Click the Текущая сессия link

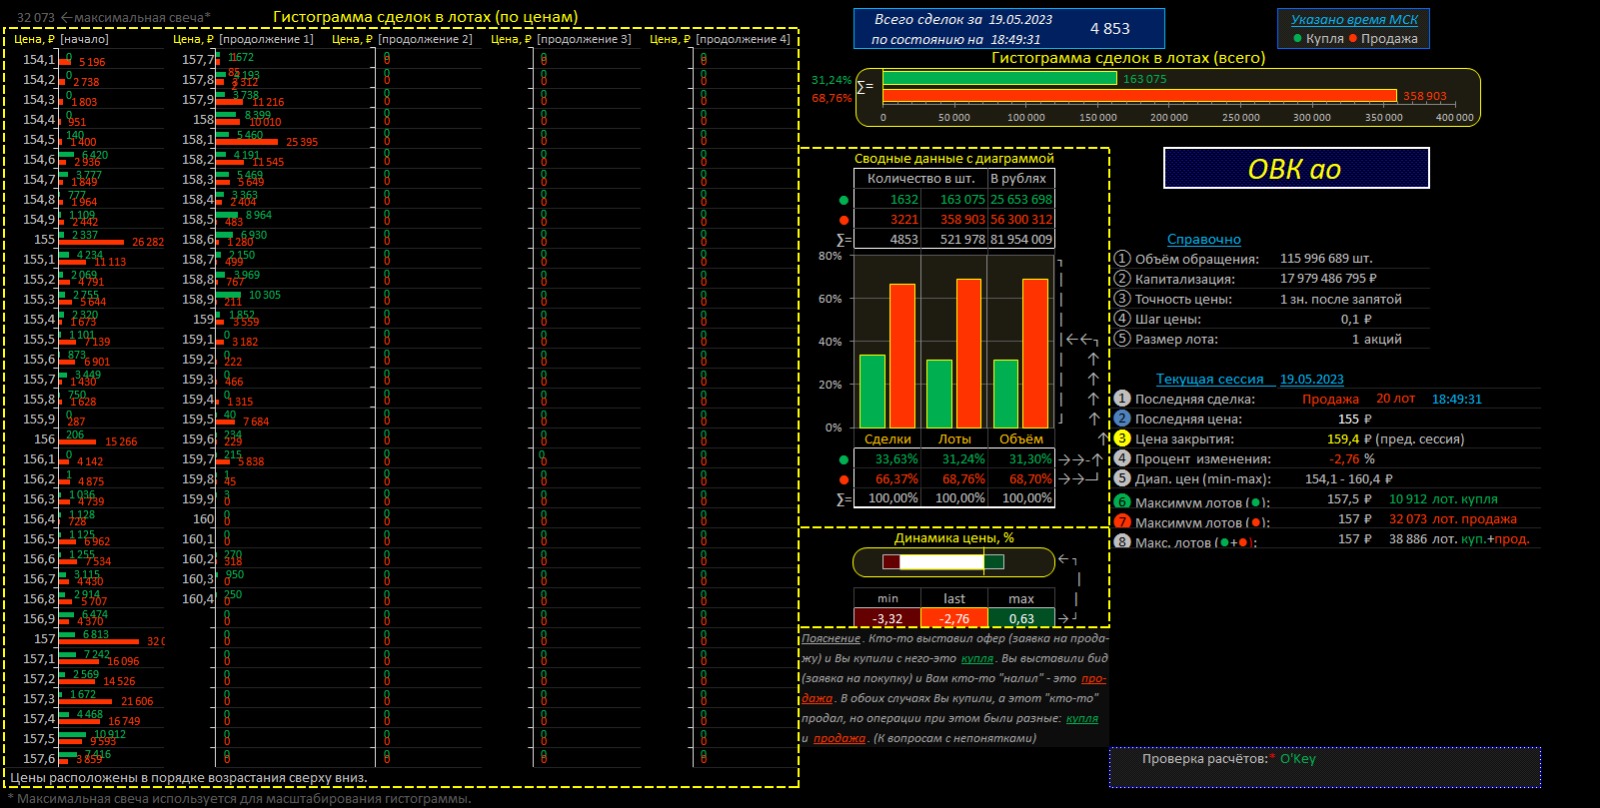tap(1210, 380)
